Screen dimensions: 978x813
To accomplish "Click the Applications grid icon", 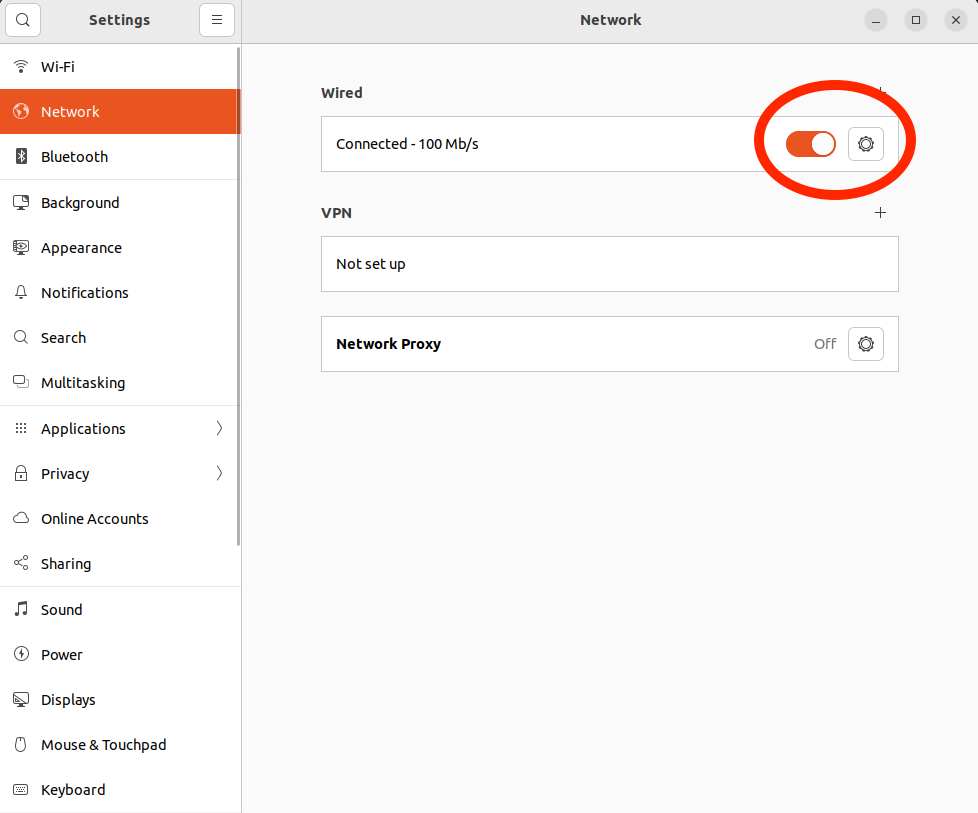I will (x=21, y=428).
